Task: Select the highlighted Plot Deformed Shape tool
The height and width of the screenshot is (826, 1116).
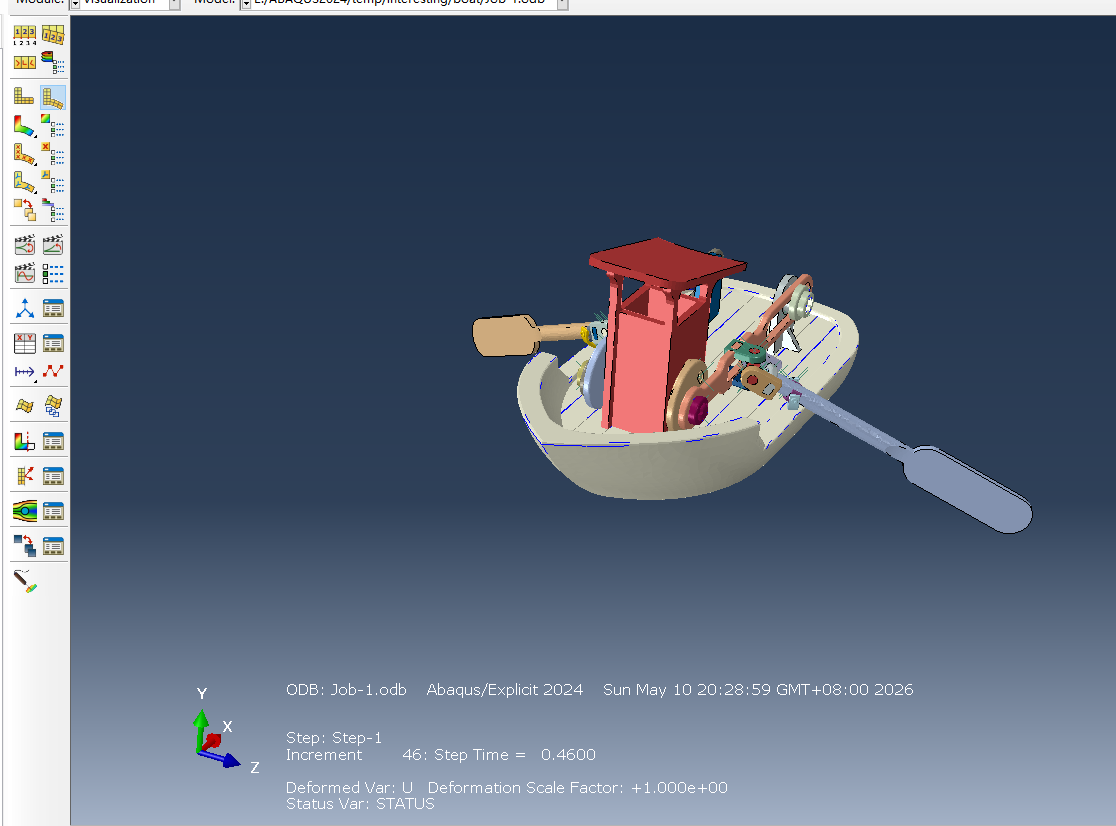Action: click(53, 97)
